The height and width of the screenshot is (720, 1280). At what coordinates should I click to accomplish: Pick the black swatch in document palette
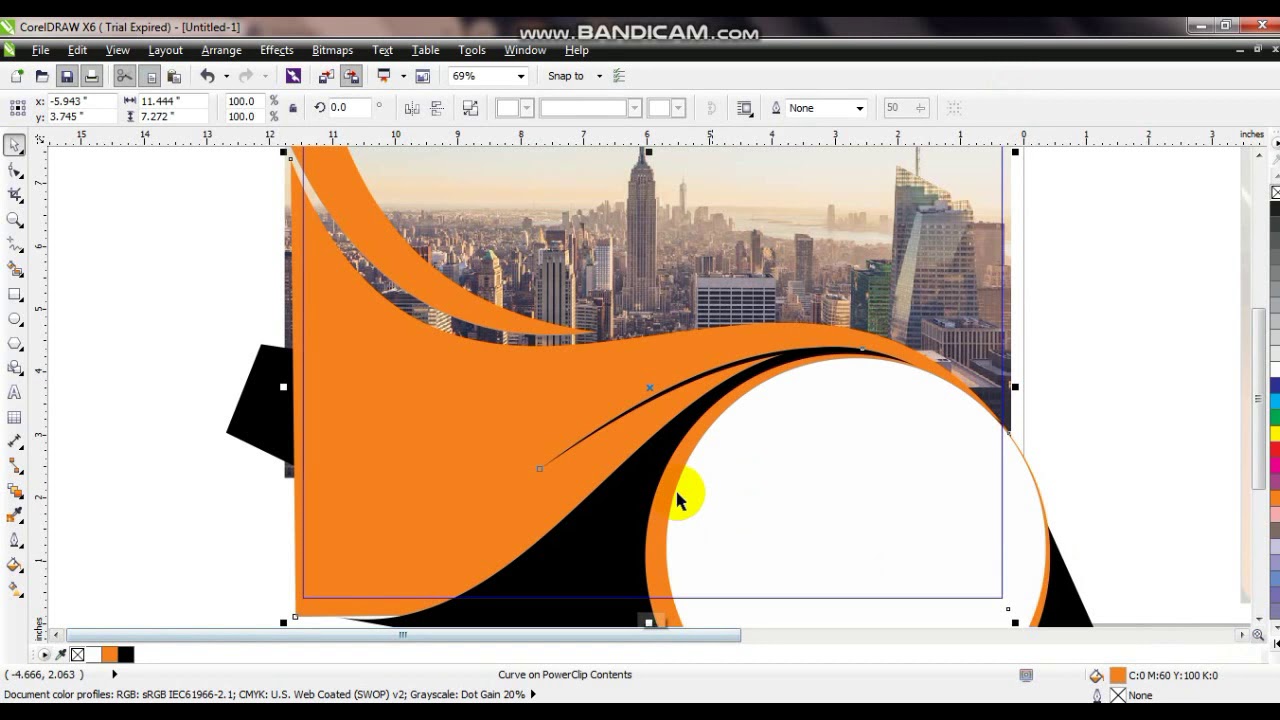[x=125, y=655]
